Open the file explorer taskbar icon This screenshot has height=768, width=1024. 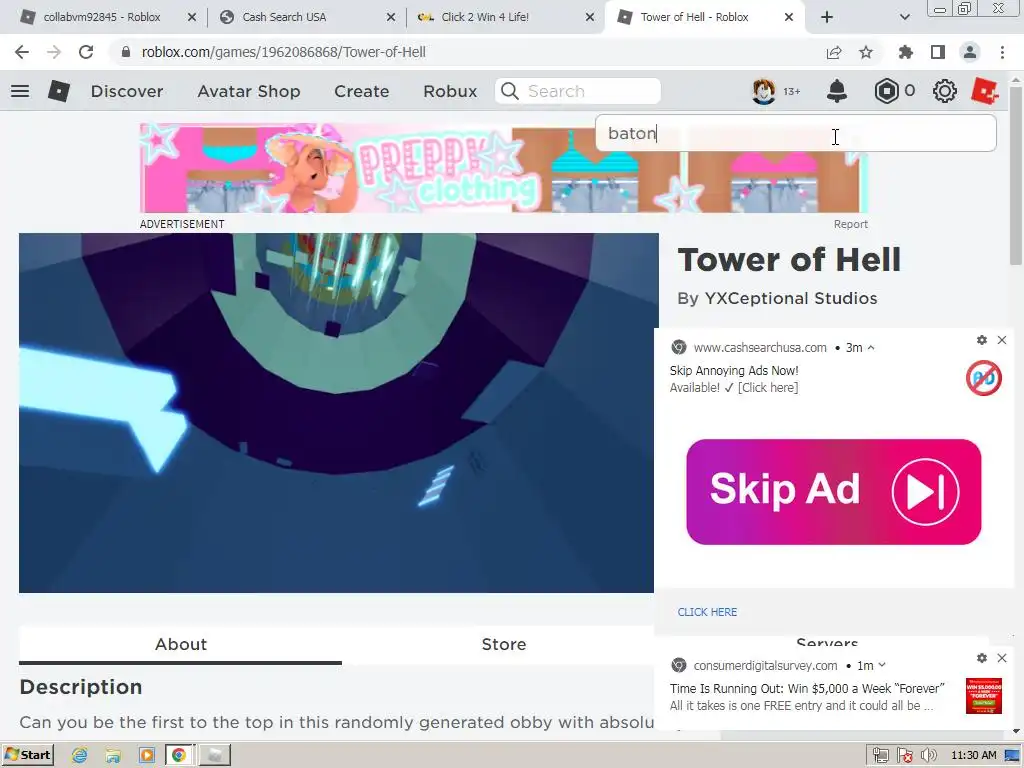pos(113,756)
